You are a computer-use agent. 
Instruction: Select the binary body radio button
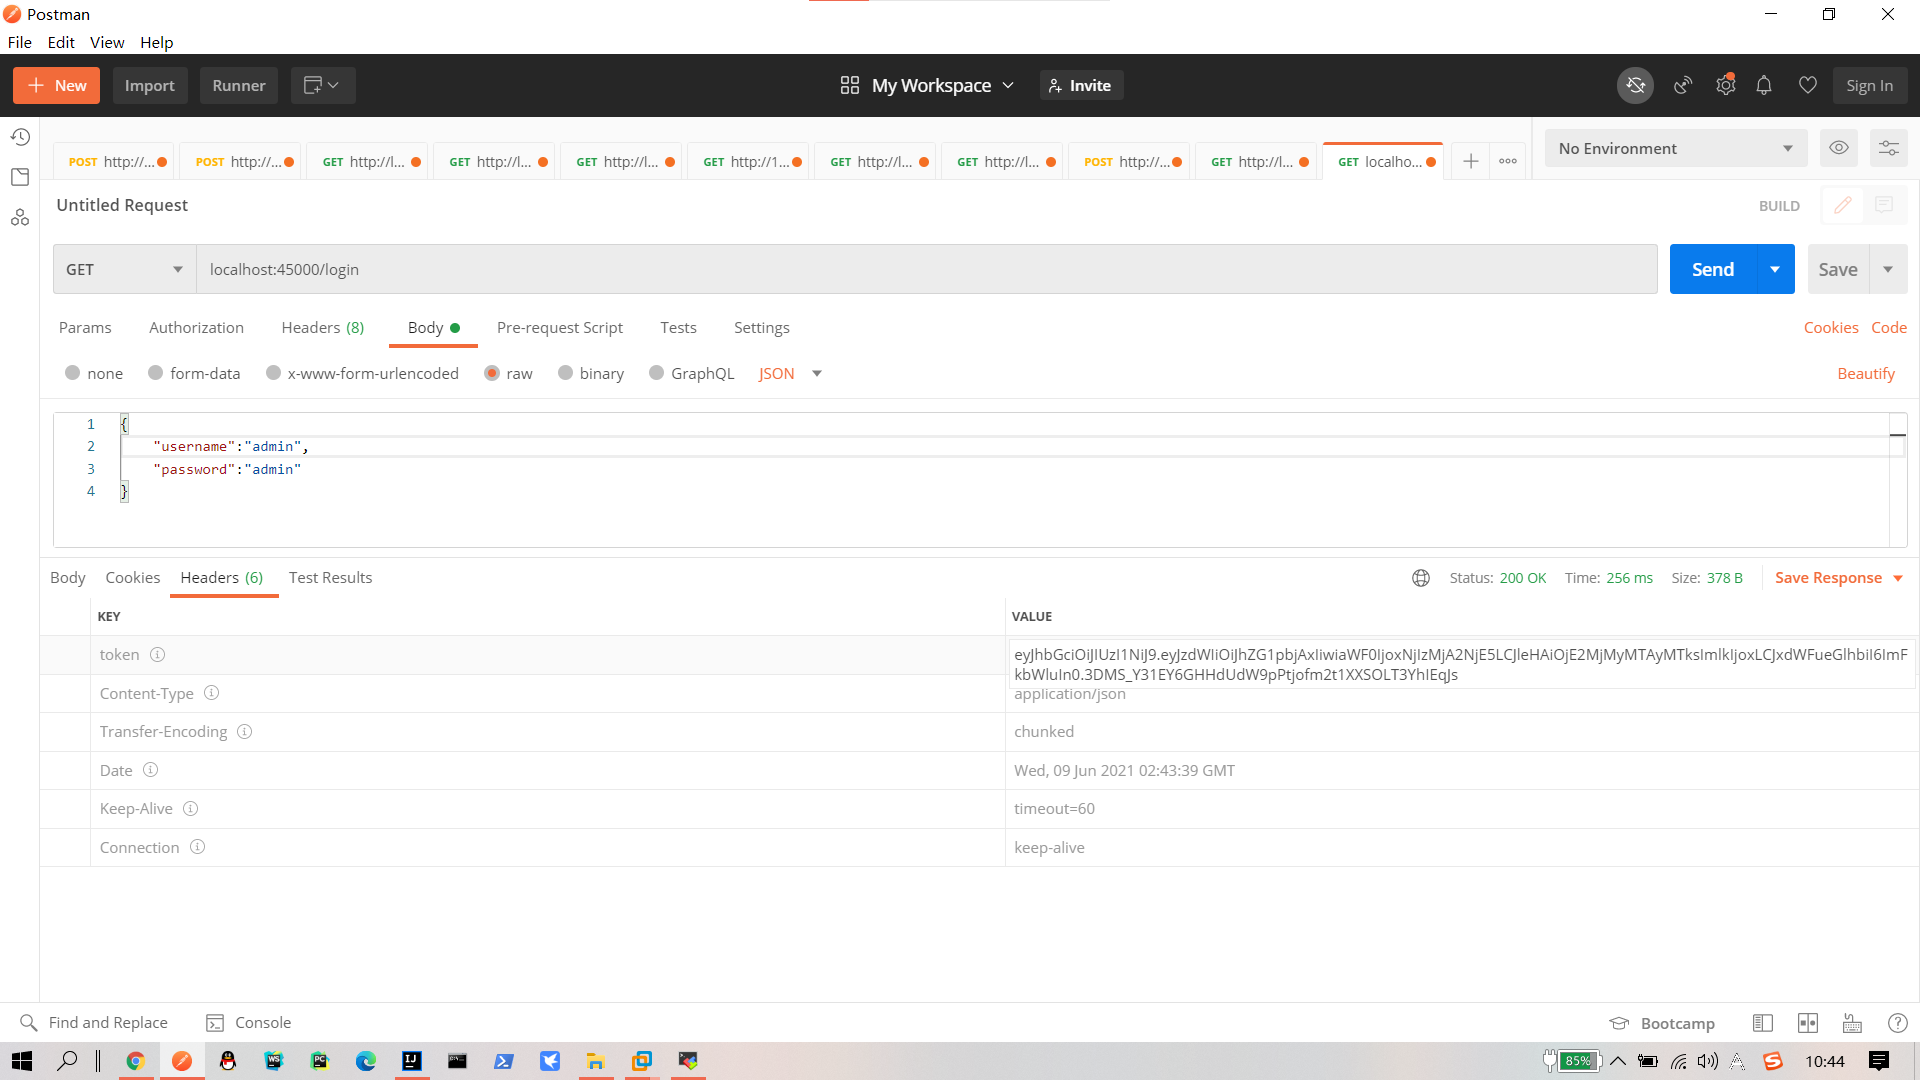tap(565, 373)
